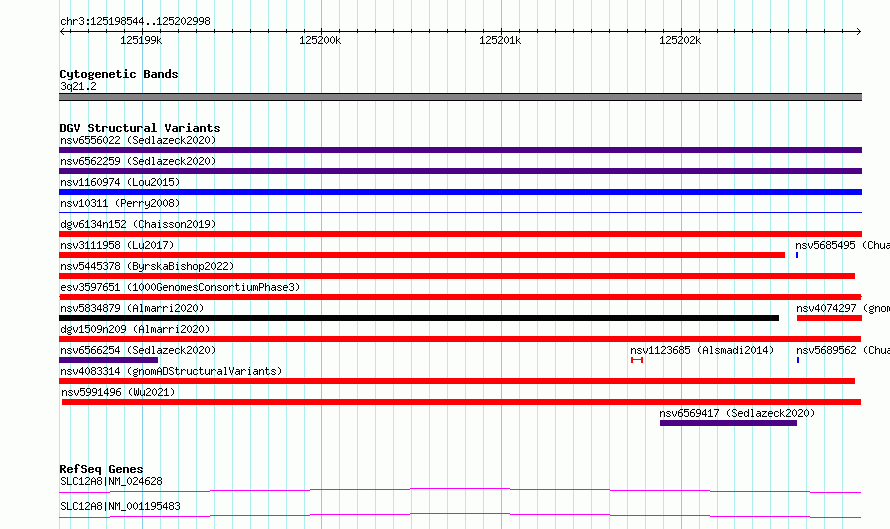Click the nsv5445378 (ByrskaBishop2022) label
Screen dimensions: 890x529
[147, 266]
